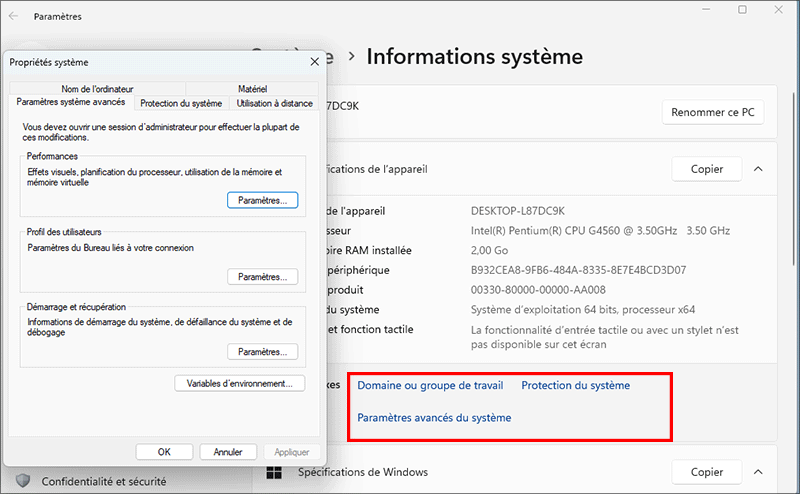800x494 pixels.
Task: Click the breadcrumb chevron before Informations système
Action: 352,57
